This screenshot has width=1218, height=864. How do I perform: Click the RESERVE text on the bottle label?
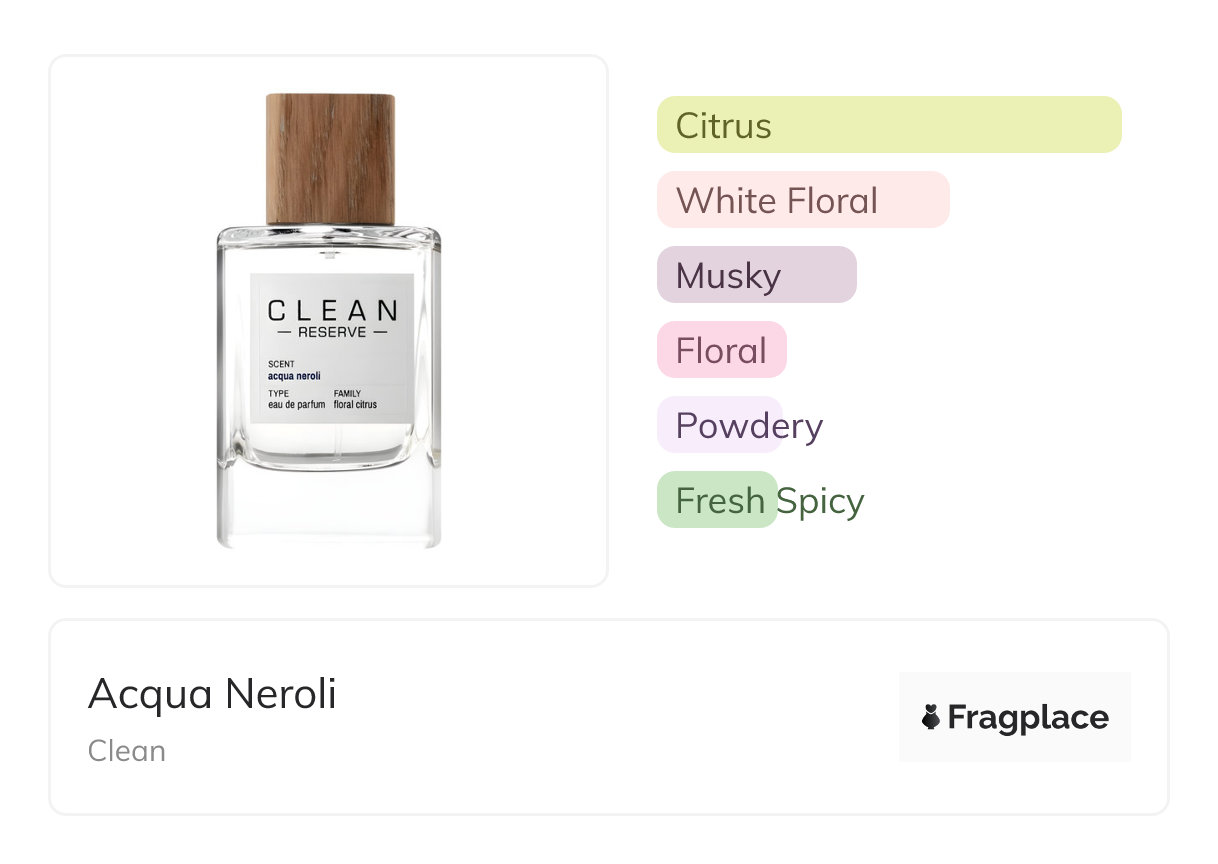[x=332, y=332]
